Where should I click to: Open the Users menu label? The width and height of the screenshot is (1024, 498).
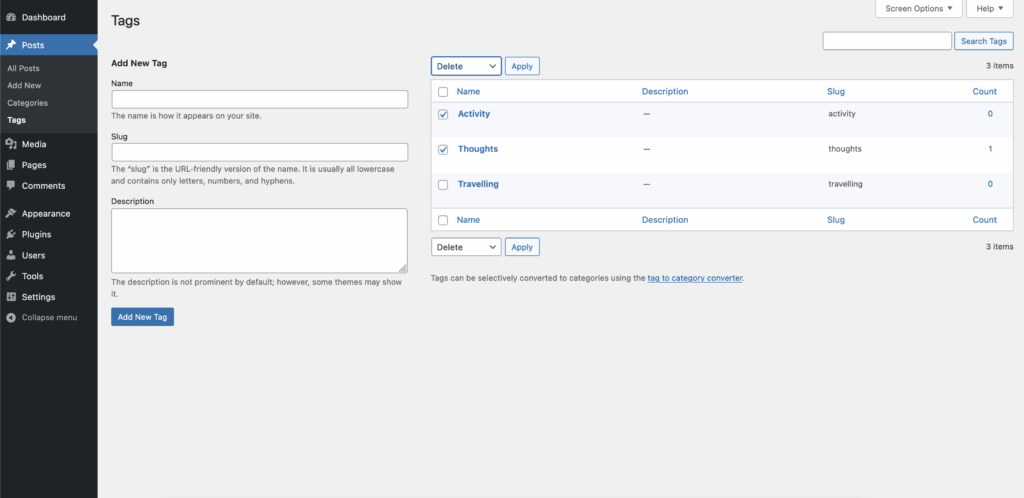33,255
